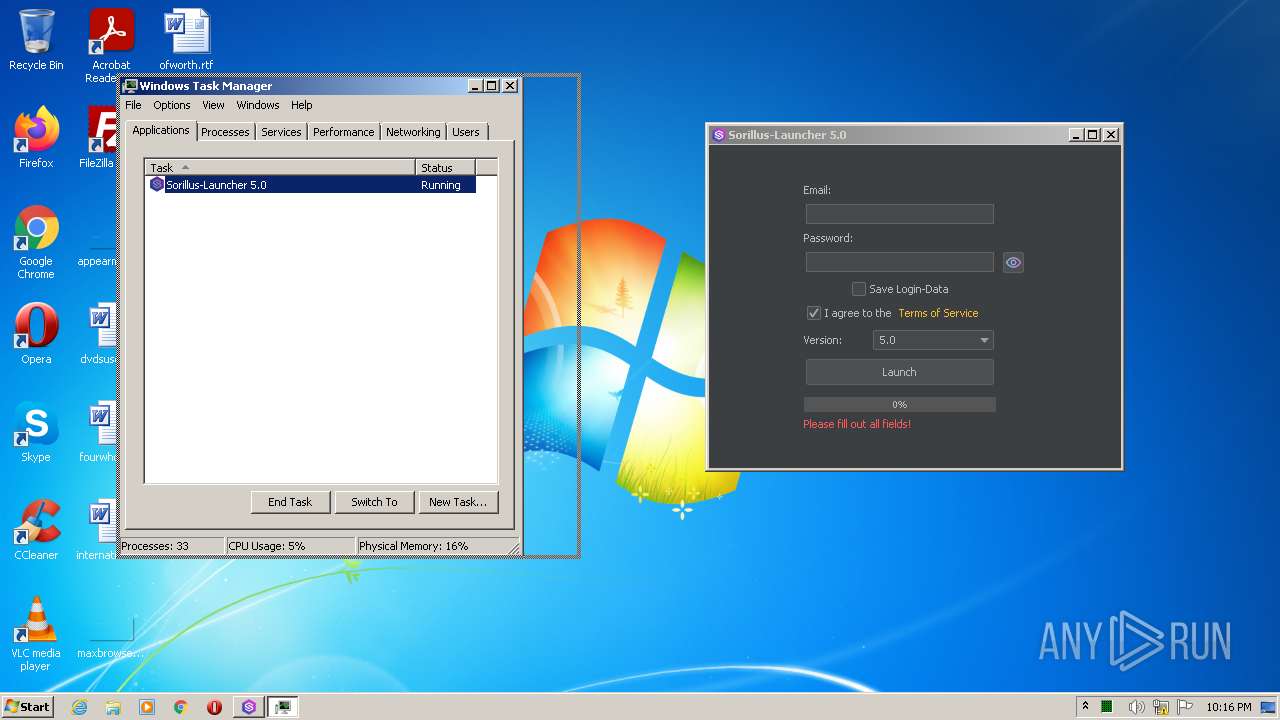Switch to Sorillus-Launcher taskbar button

pyautogui.click(x=249, y=707)
